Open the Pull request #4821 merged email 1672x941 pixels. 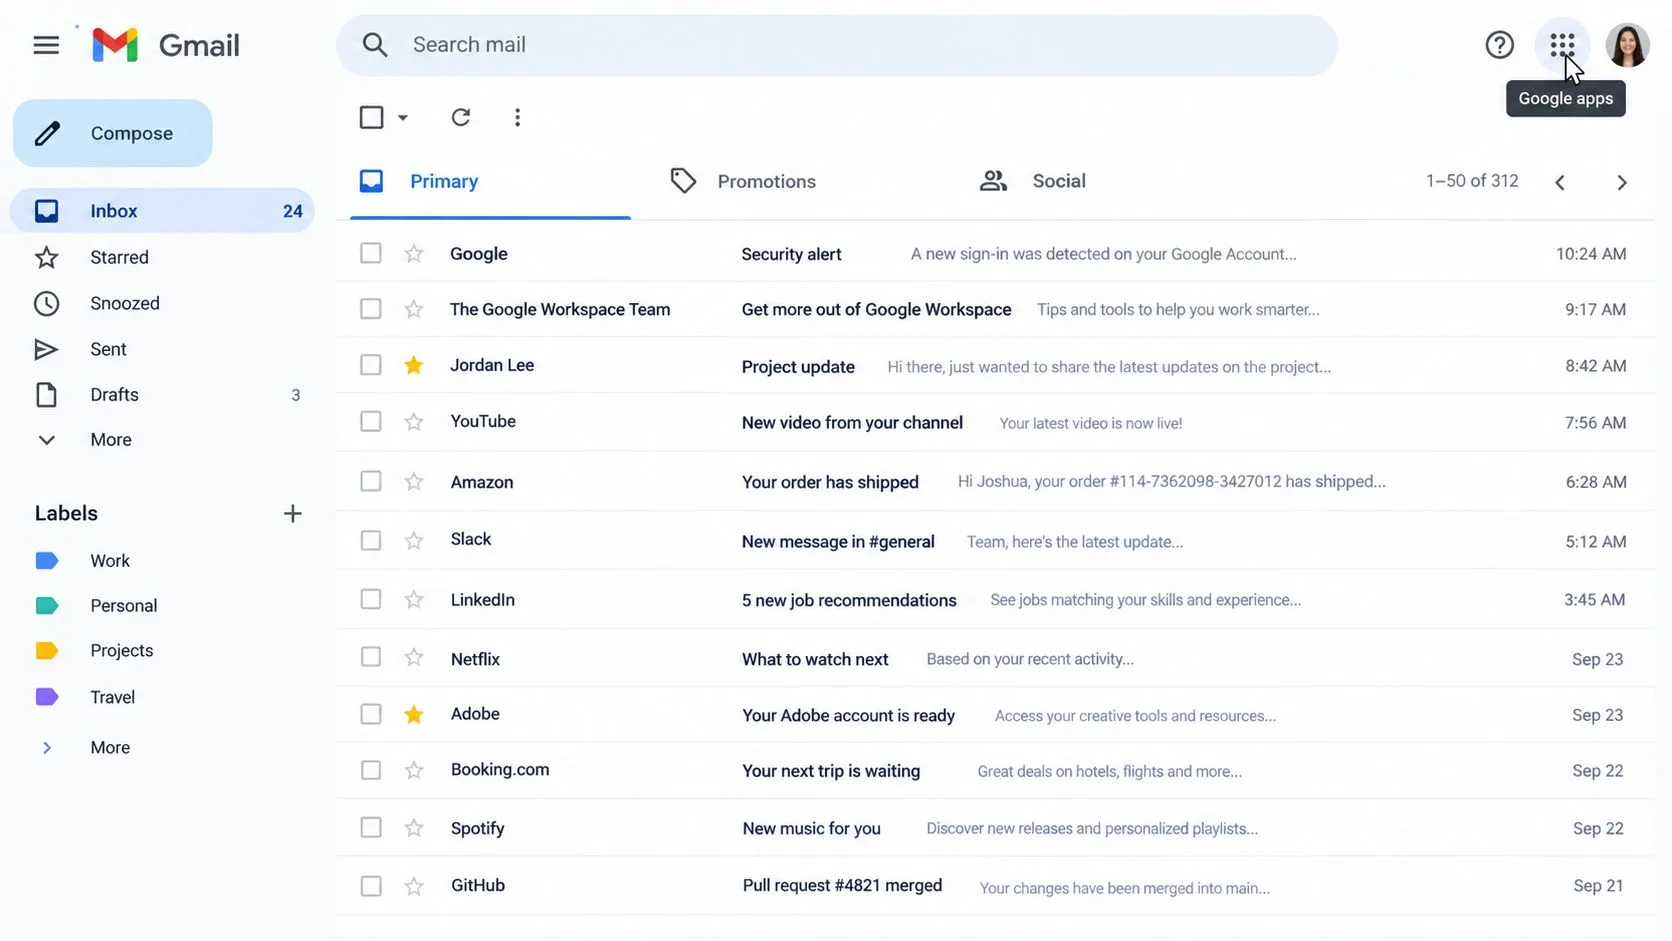[x=995, y=886]
